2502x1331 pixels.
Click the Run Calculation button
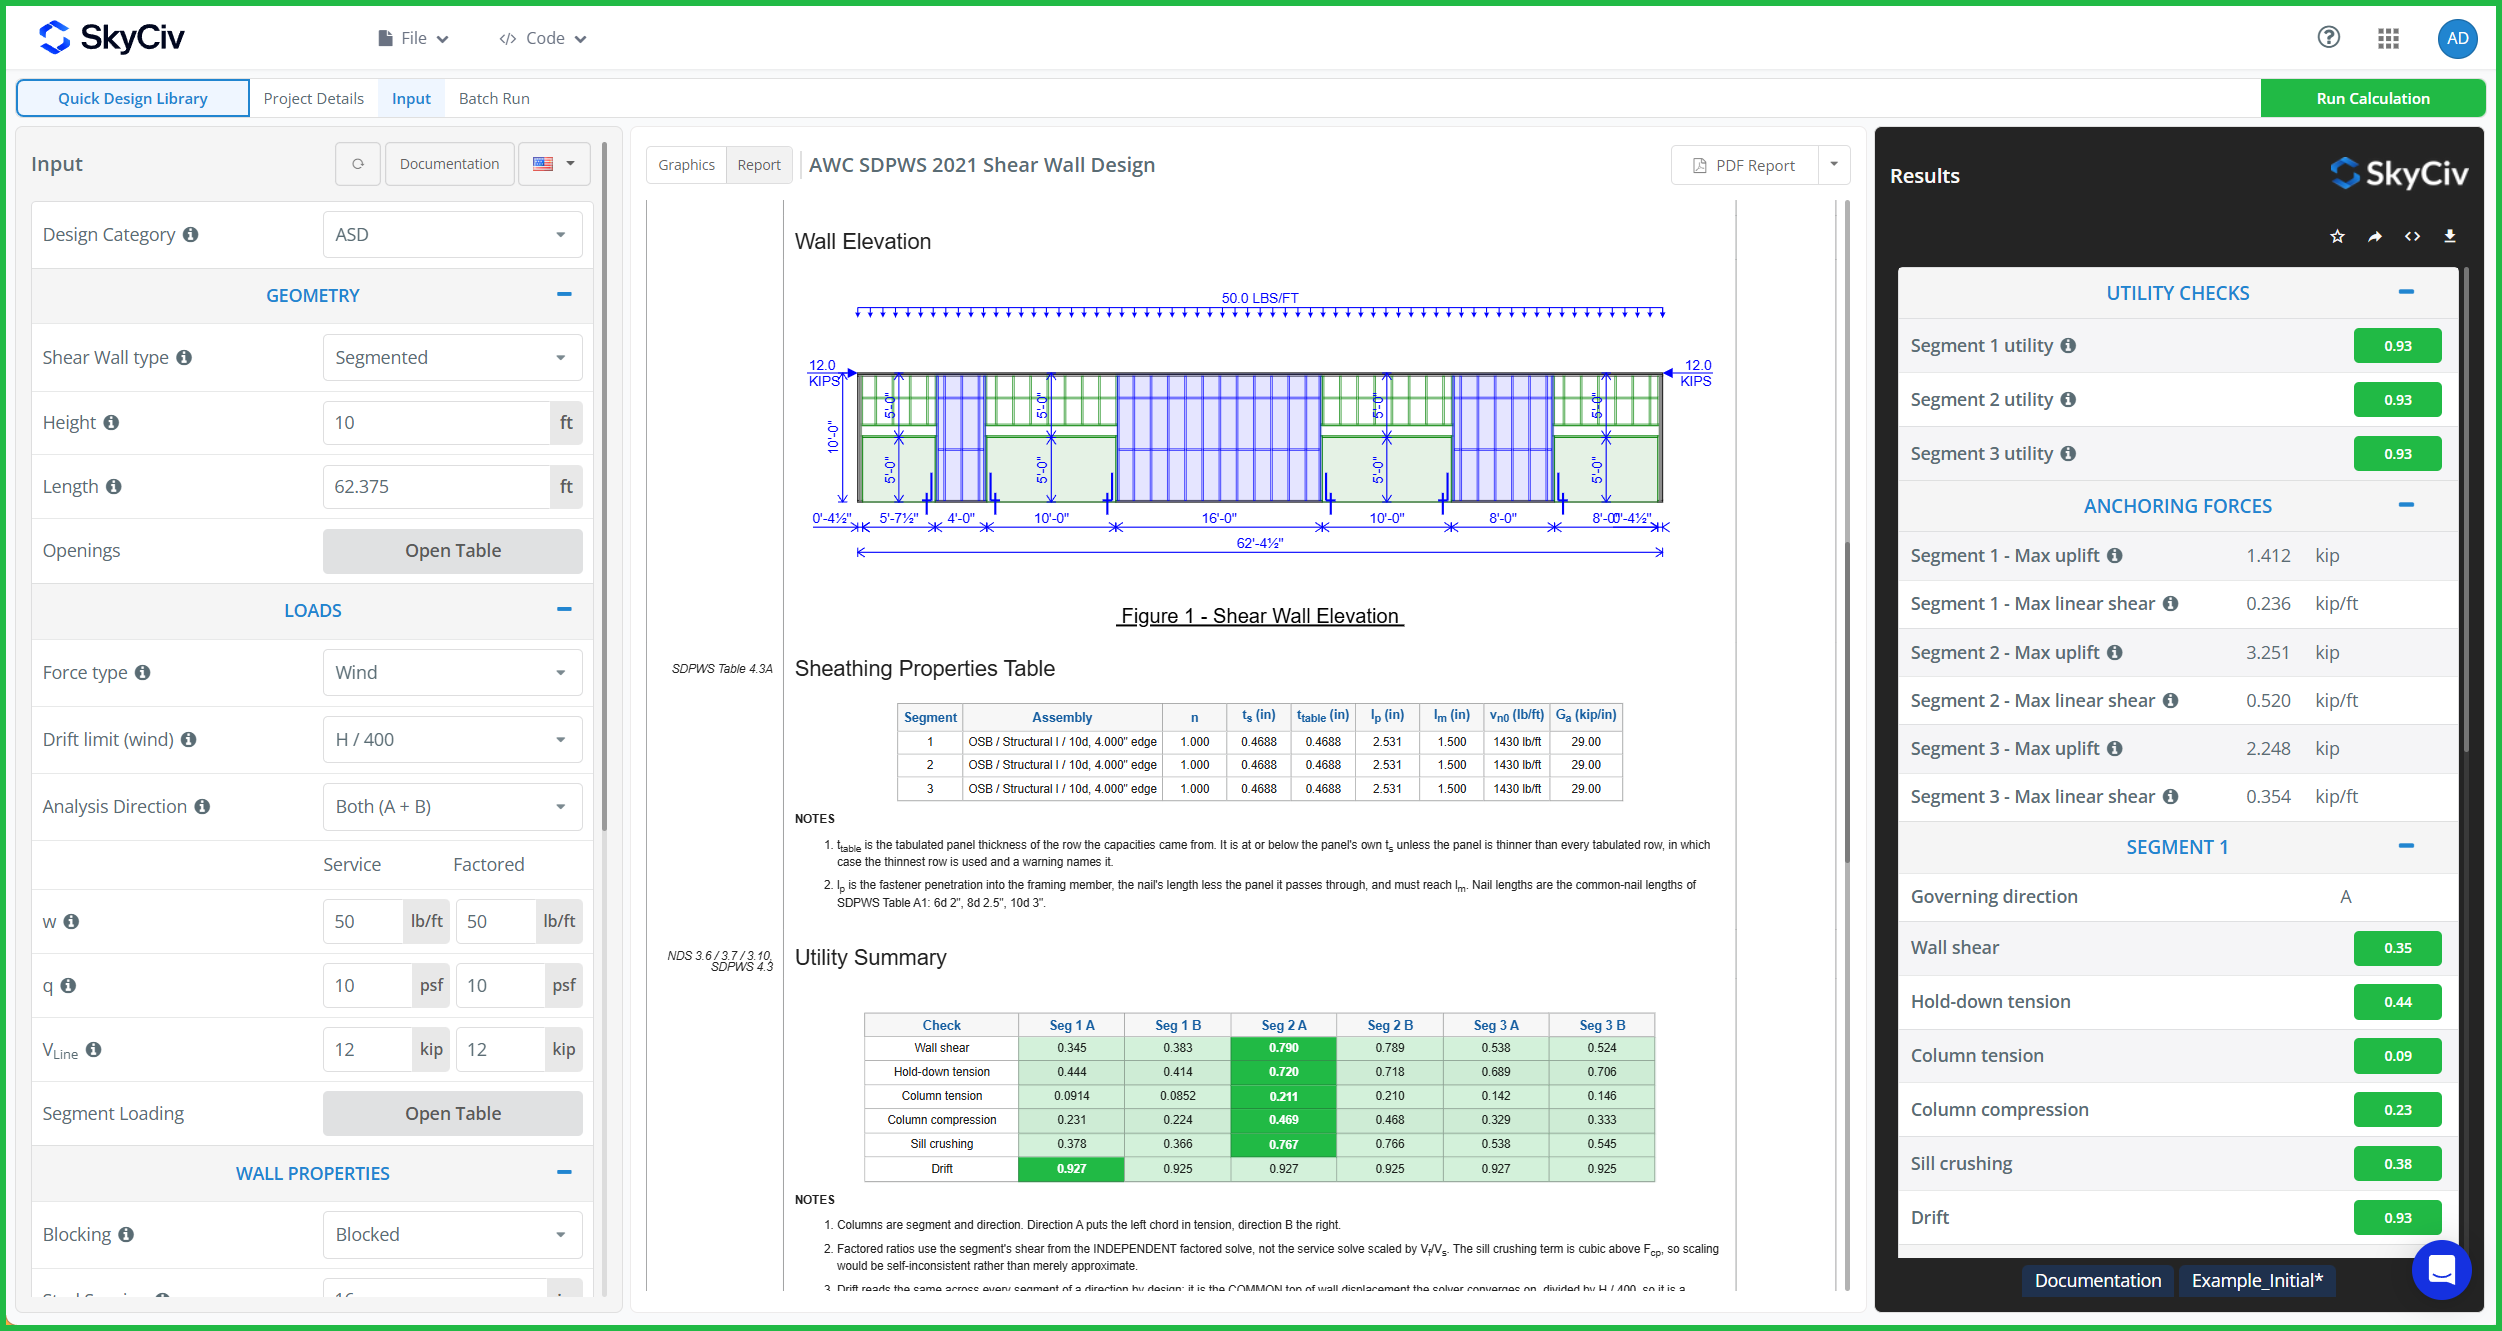click(2372, 98)
